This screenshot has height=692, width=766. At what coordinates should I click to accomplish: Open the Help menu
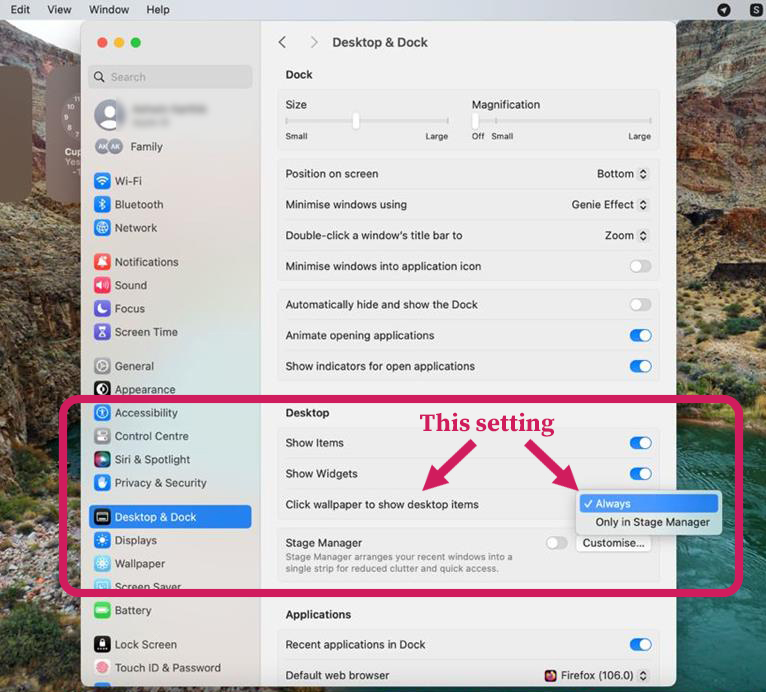coord(158,9)
